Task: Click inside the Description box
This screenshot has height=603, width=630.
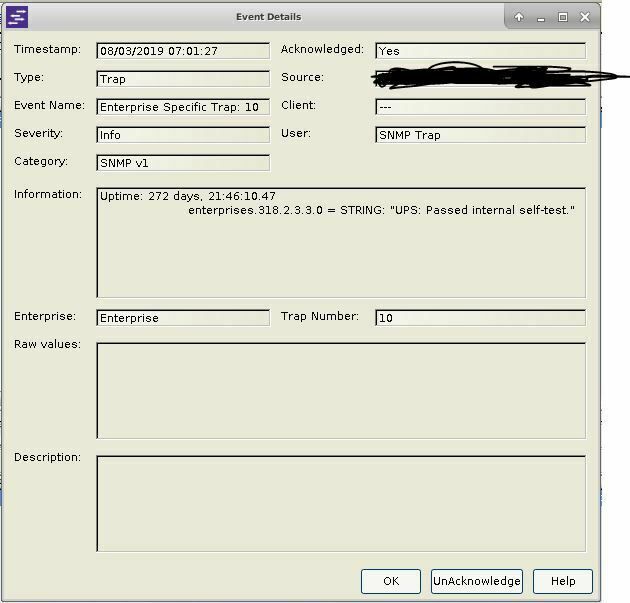Action: pos(340,504)
